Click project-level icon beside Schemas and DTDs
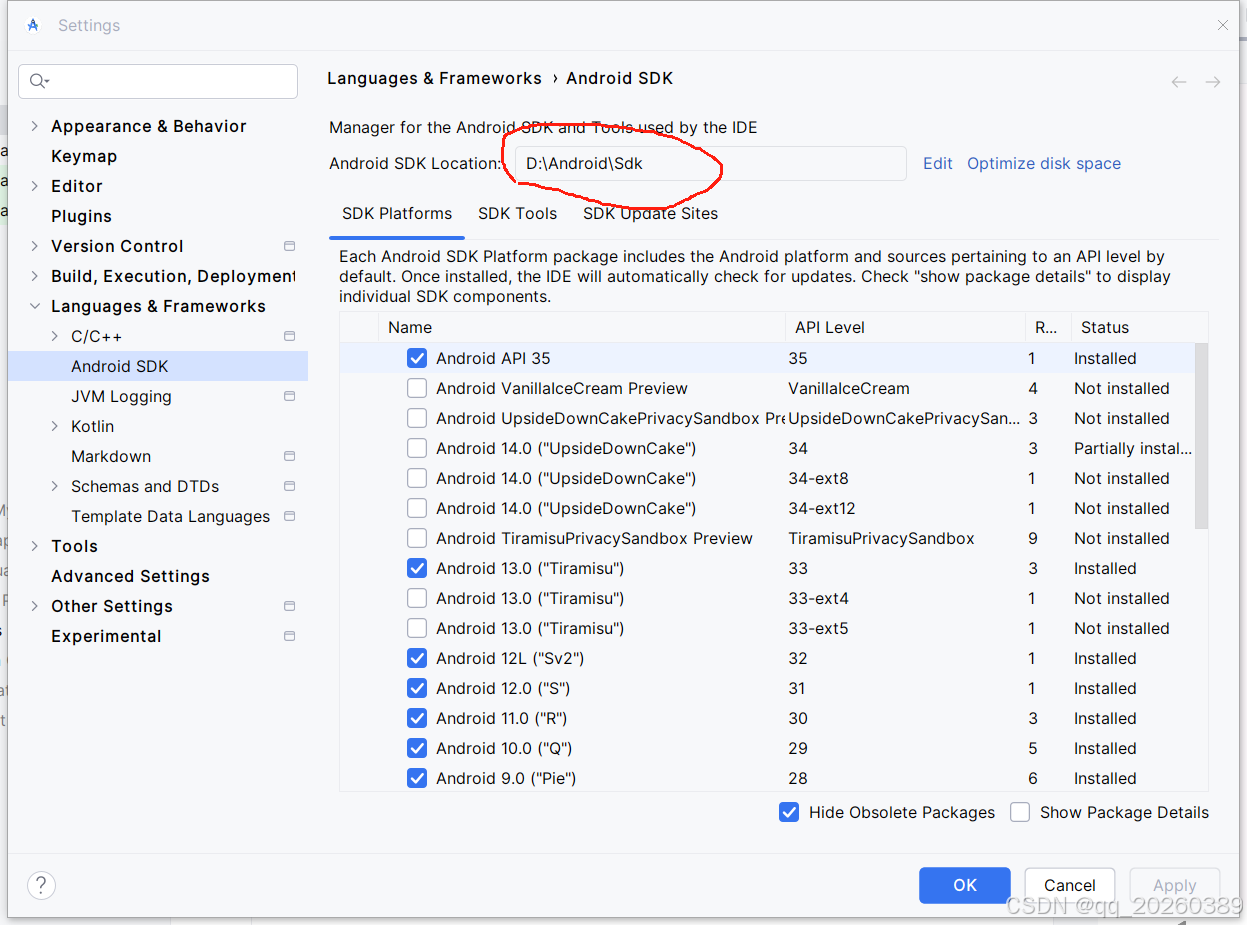The width and height of the screenshot is (1247, 925). [289, 486]
